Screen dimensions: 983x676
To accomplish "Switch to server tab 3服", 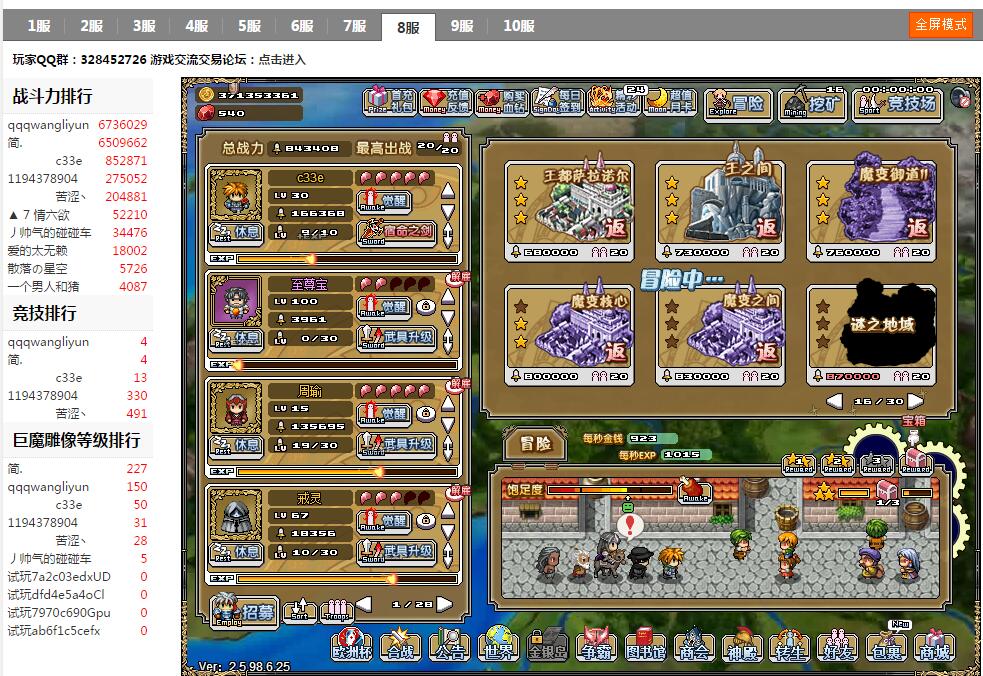I will pos(144,26).
